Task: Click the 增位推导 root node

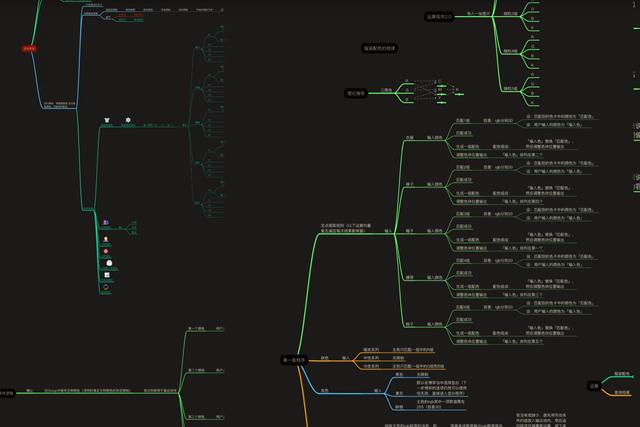Action: coord(356,93)
